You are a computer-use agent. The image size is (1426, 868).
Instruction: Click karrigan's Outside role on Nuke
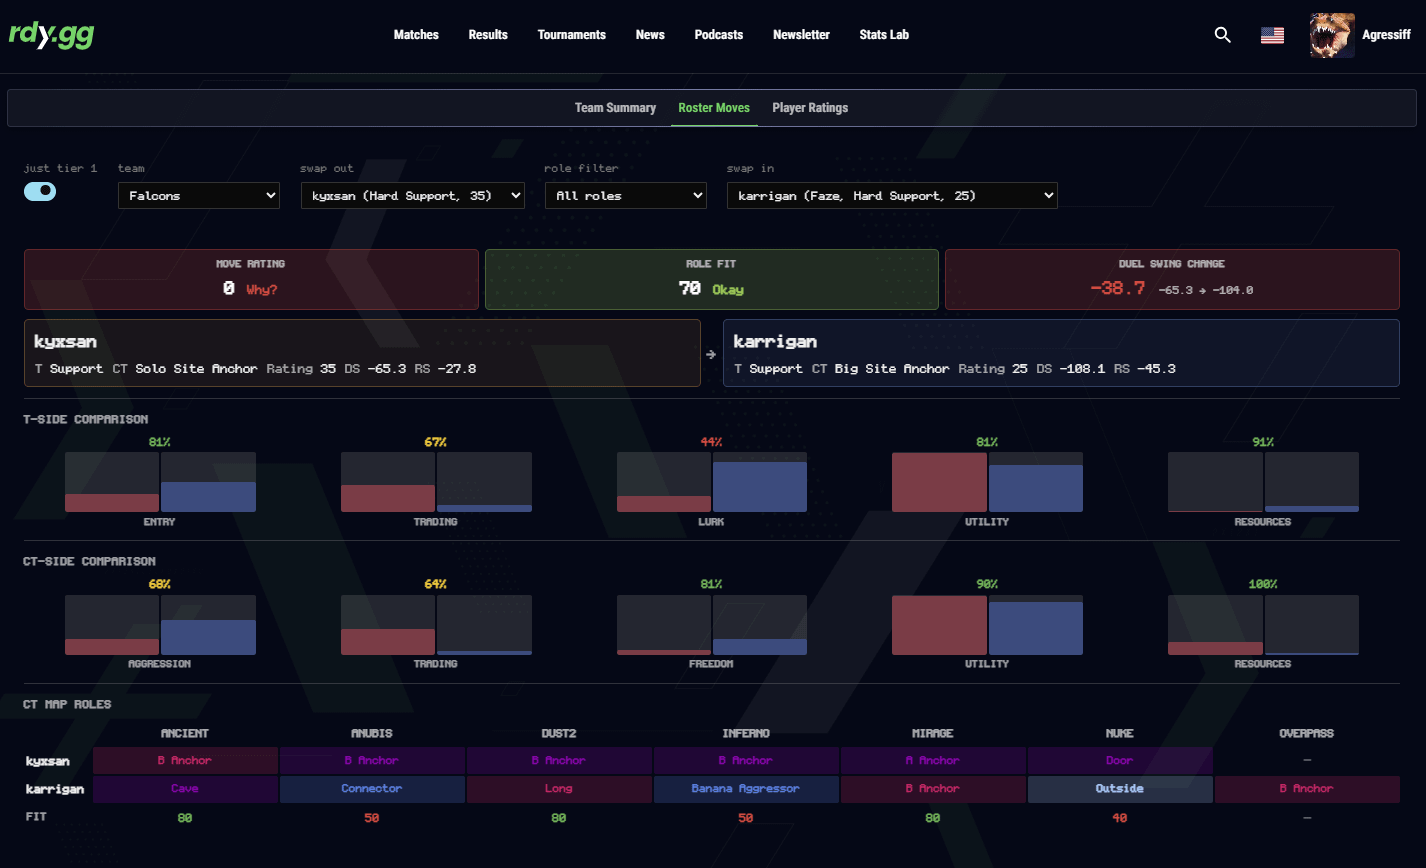pyautogui.click(x=1119, y=789)
